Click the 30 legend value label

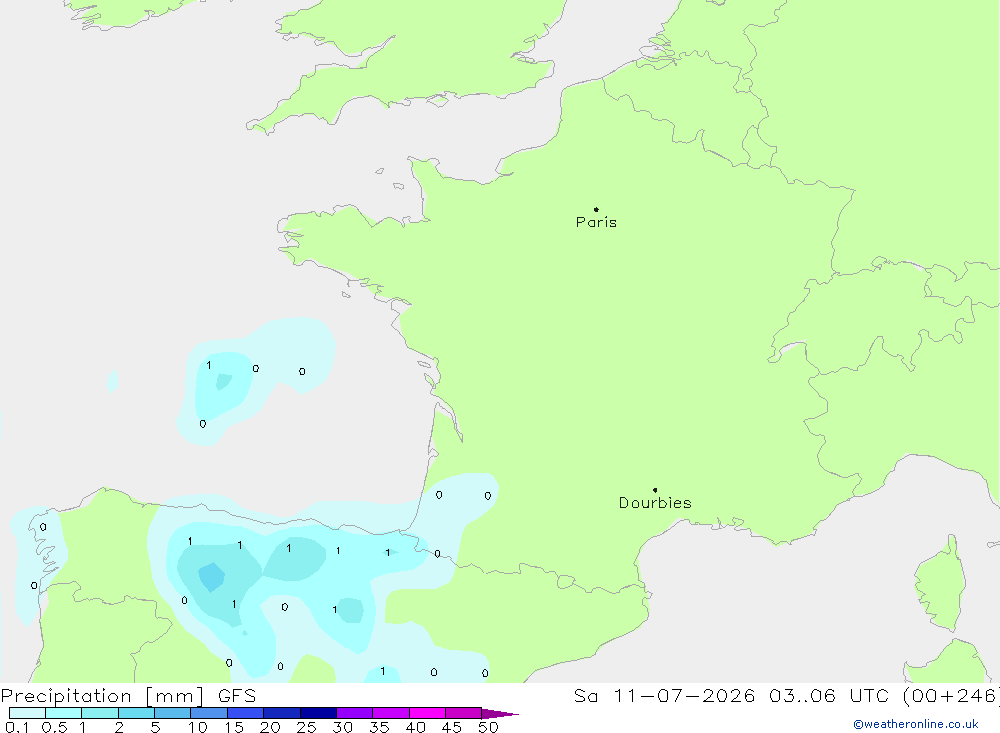(x=342, y=727)
